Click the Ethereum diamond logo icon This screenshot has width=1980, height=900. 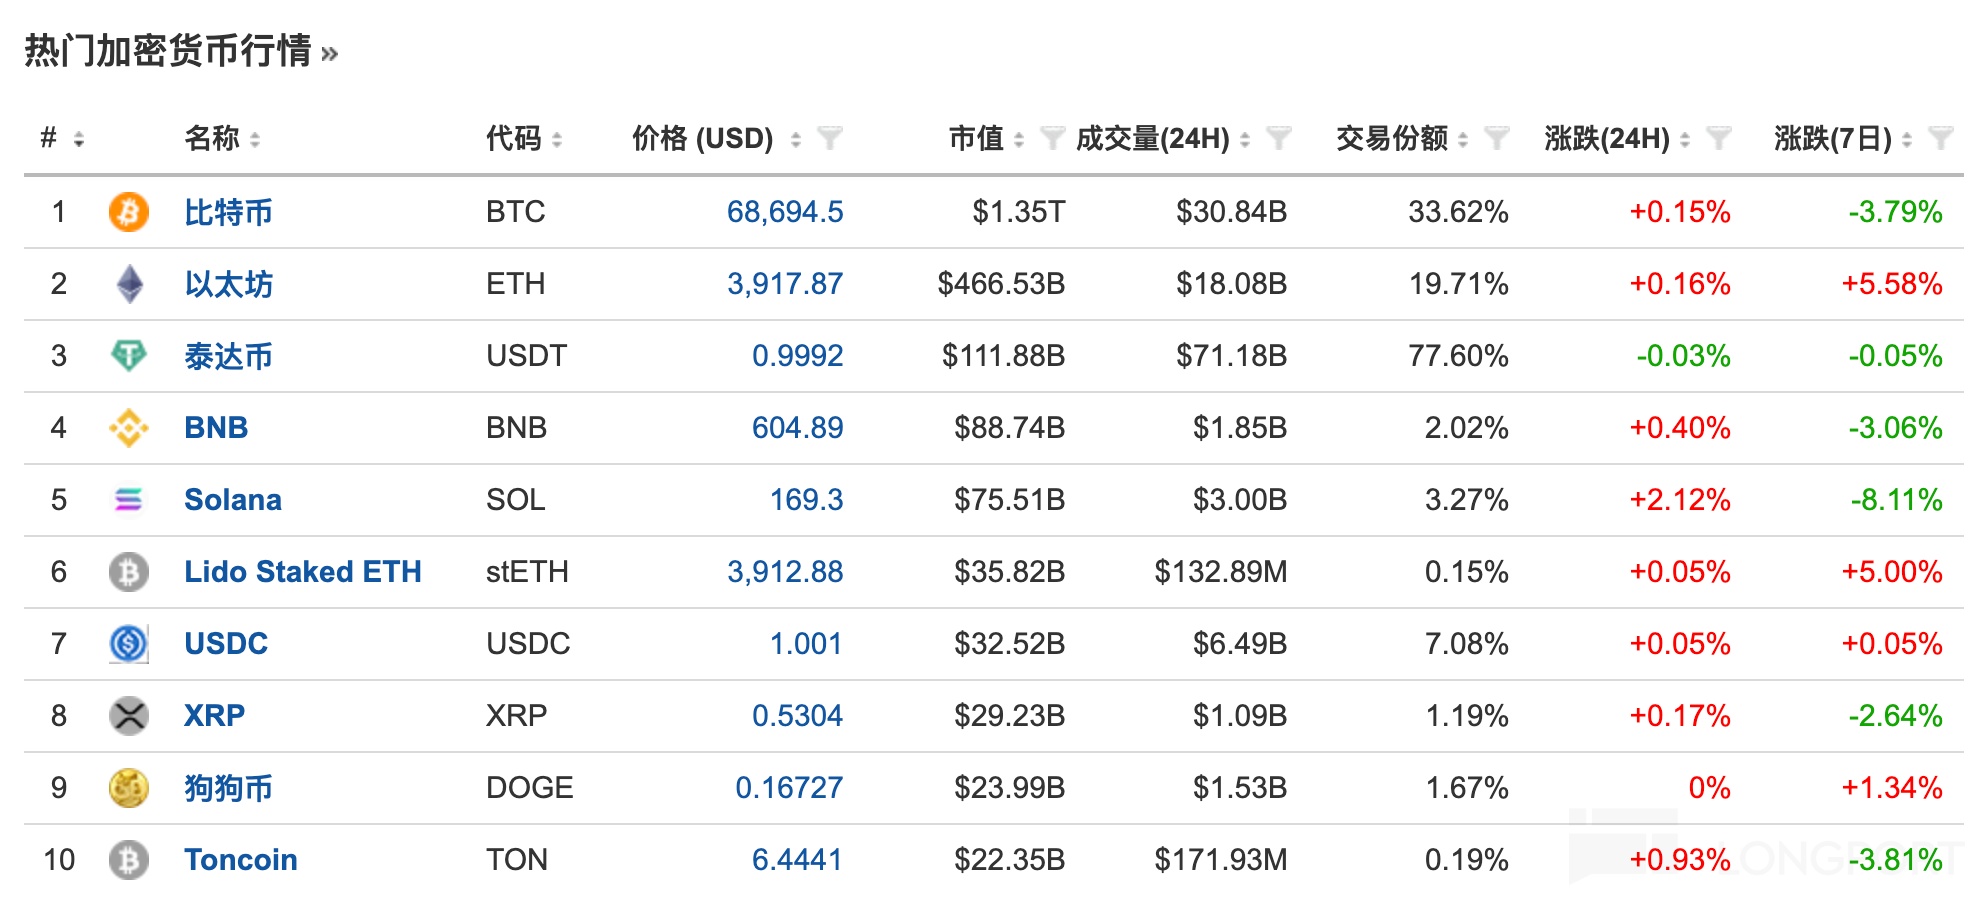[129, 284]
